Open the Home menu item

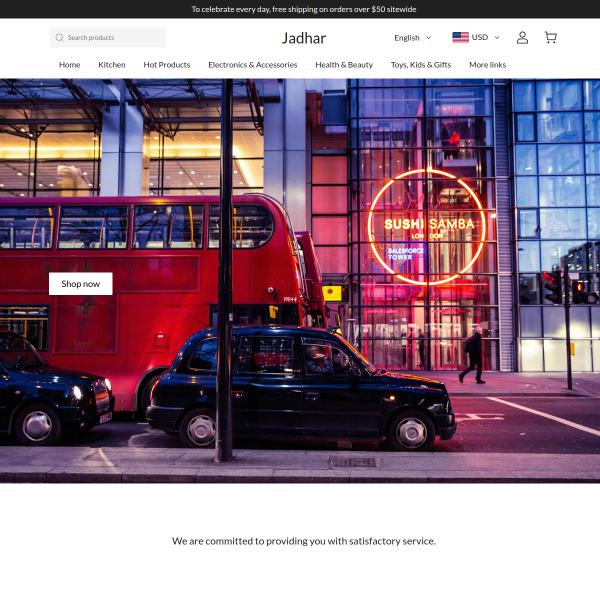pos(70,65)
